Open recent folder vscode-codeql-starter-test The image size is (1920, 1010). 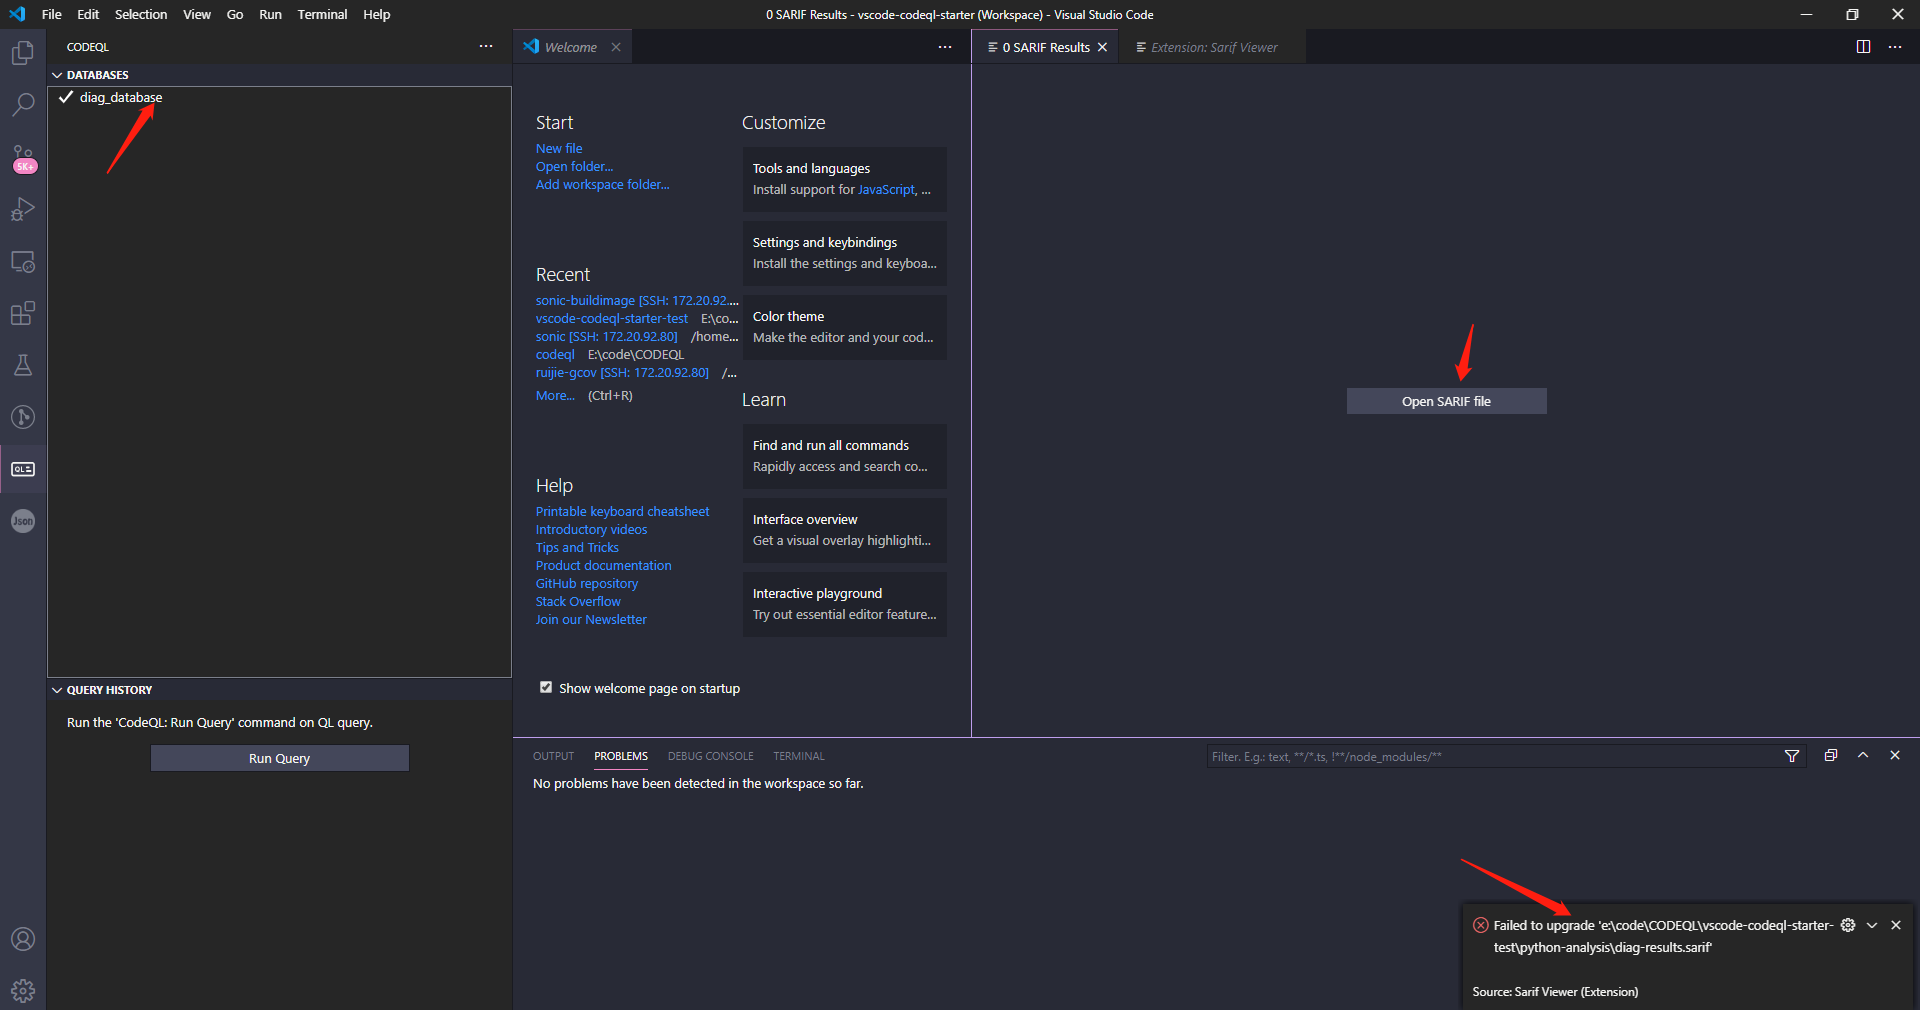pos(611,318)
